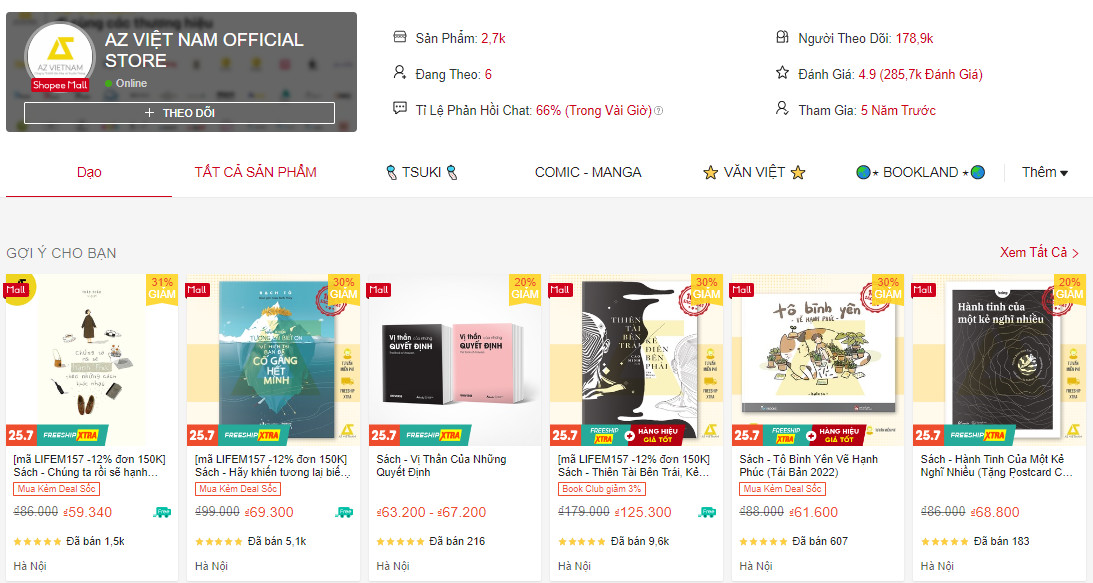
Task: Click the AZ Vietnam store logo avatar
Action: (60, 56)
